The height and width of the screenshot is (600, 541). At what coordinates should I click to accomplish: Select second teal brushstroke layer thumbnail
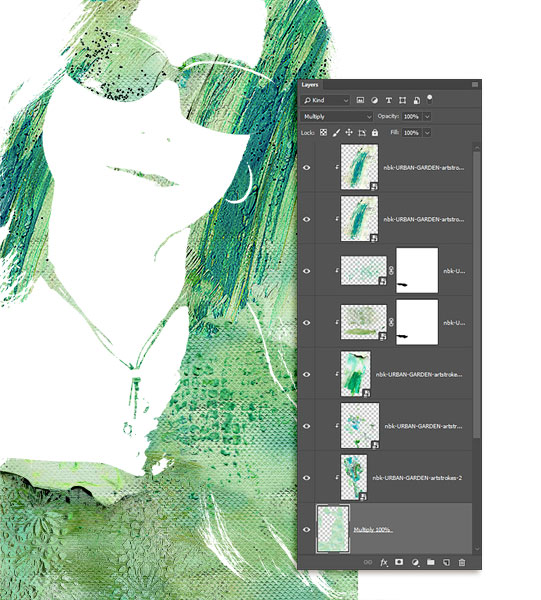pyautogui.click(x=359, y=218)
